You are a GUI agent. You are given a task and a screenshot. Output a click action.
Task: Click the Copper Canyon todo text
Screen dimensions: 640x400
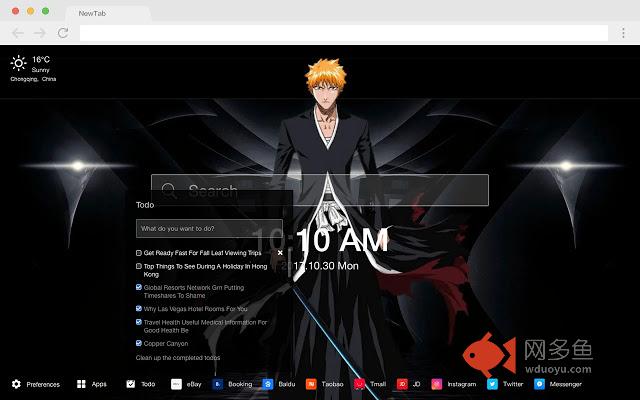pyautogui.click(x=166, y=344)
